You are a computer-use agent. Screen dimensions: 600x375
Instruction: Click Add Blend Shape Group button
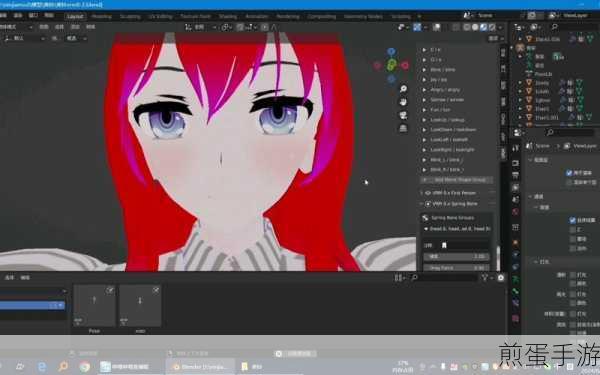pyautogui.click(x=457, y=179)
